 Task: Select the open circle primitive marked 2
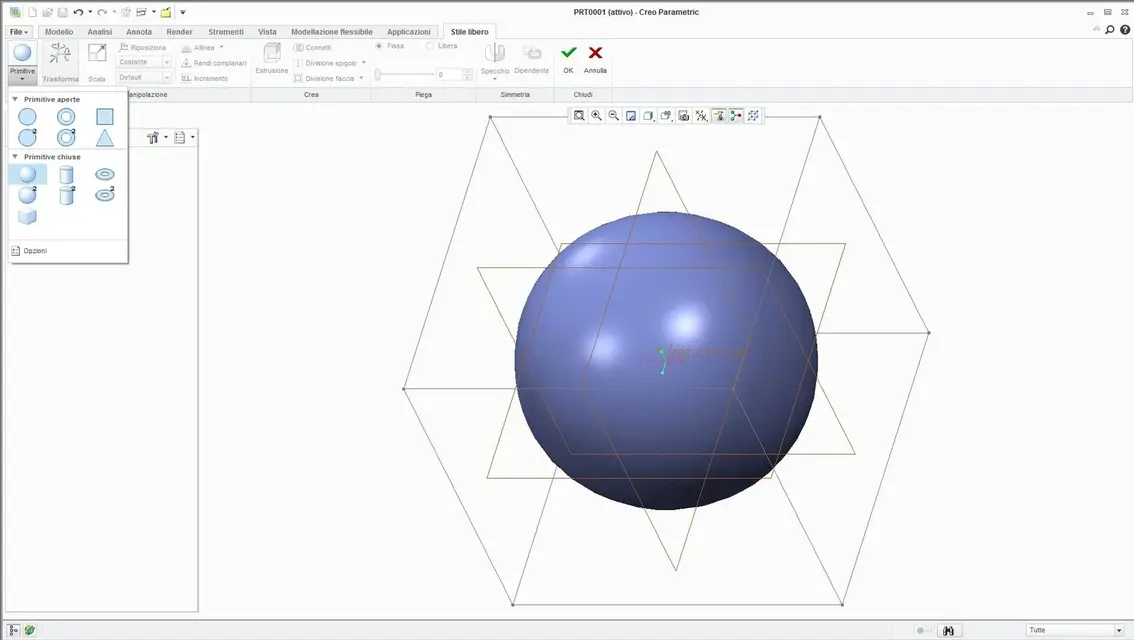point(27,137)
